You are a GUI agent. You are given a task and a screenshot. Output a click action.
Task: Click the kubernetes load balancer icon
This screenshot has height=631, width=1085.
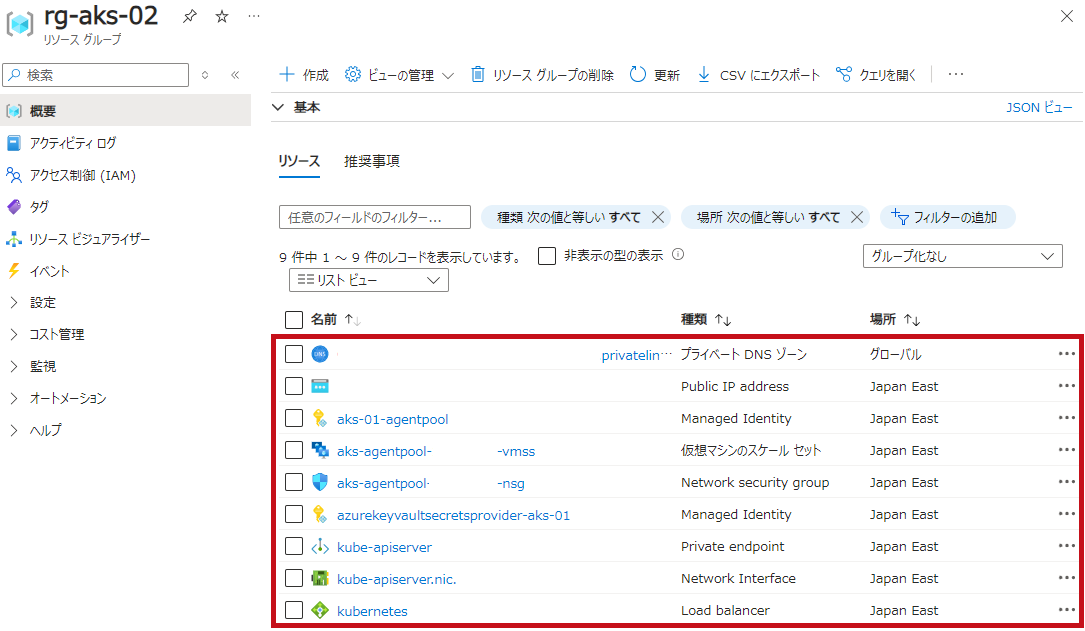[x=320, y=610]
